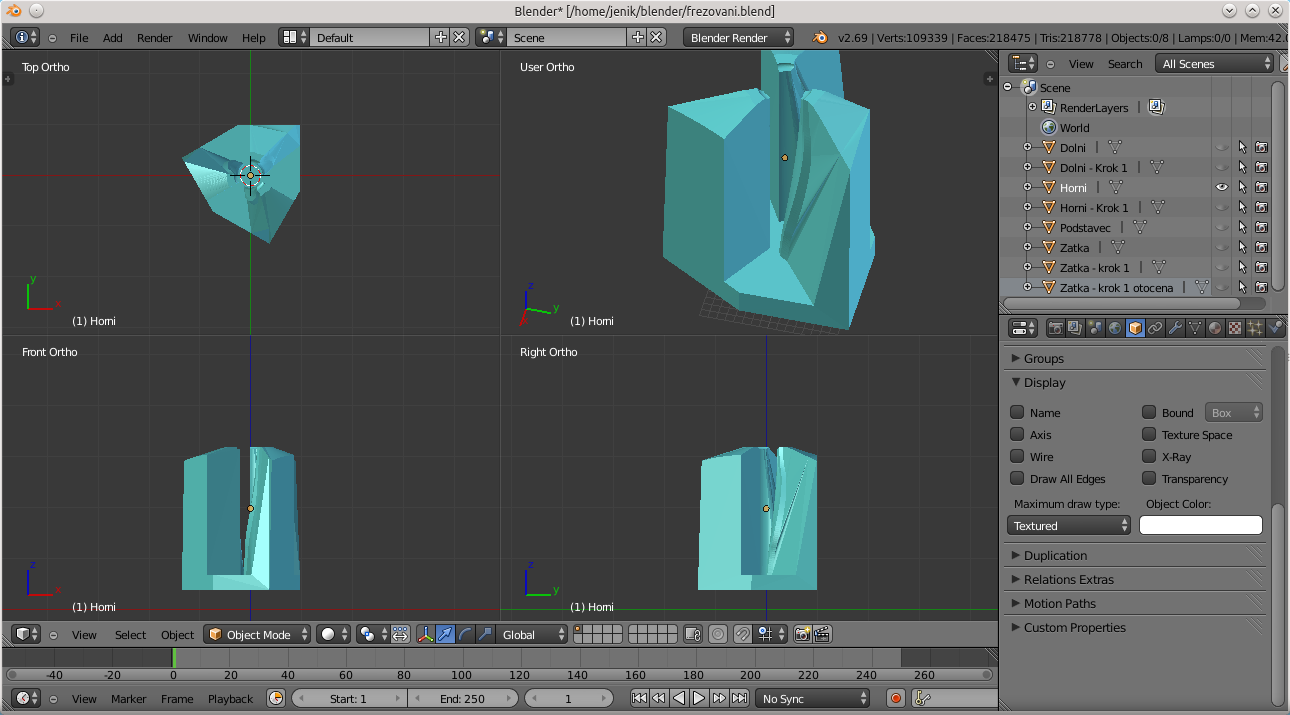Screen dimensions: 1290x715
Task: Open the Modifiers wrench tab in Properties
Action: [x=1175, y=328]
